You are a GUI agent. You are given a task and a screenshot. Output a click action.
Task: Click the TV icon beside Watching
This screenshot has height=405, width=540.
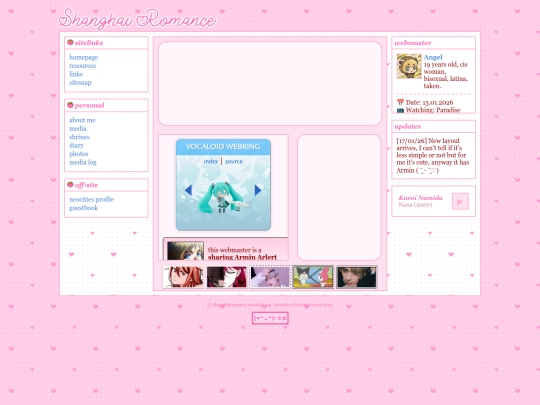click(400, 110)
